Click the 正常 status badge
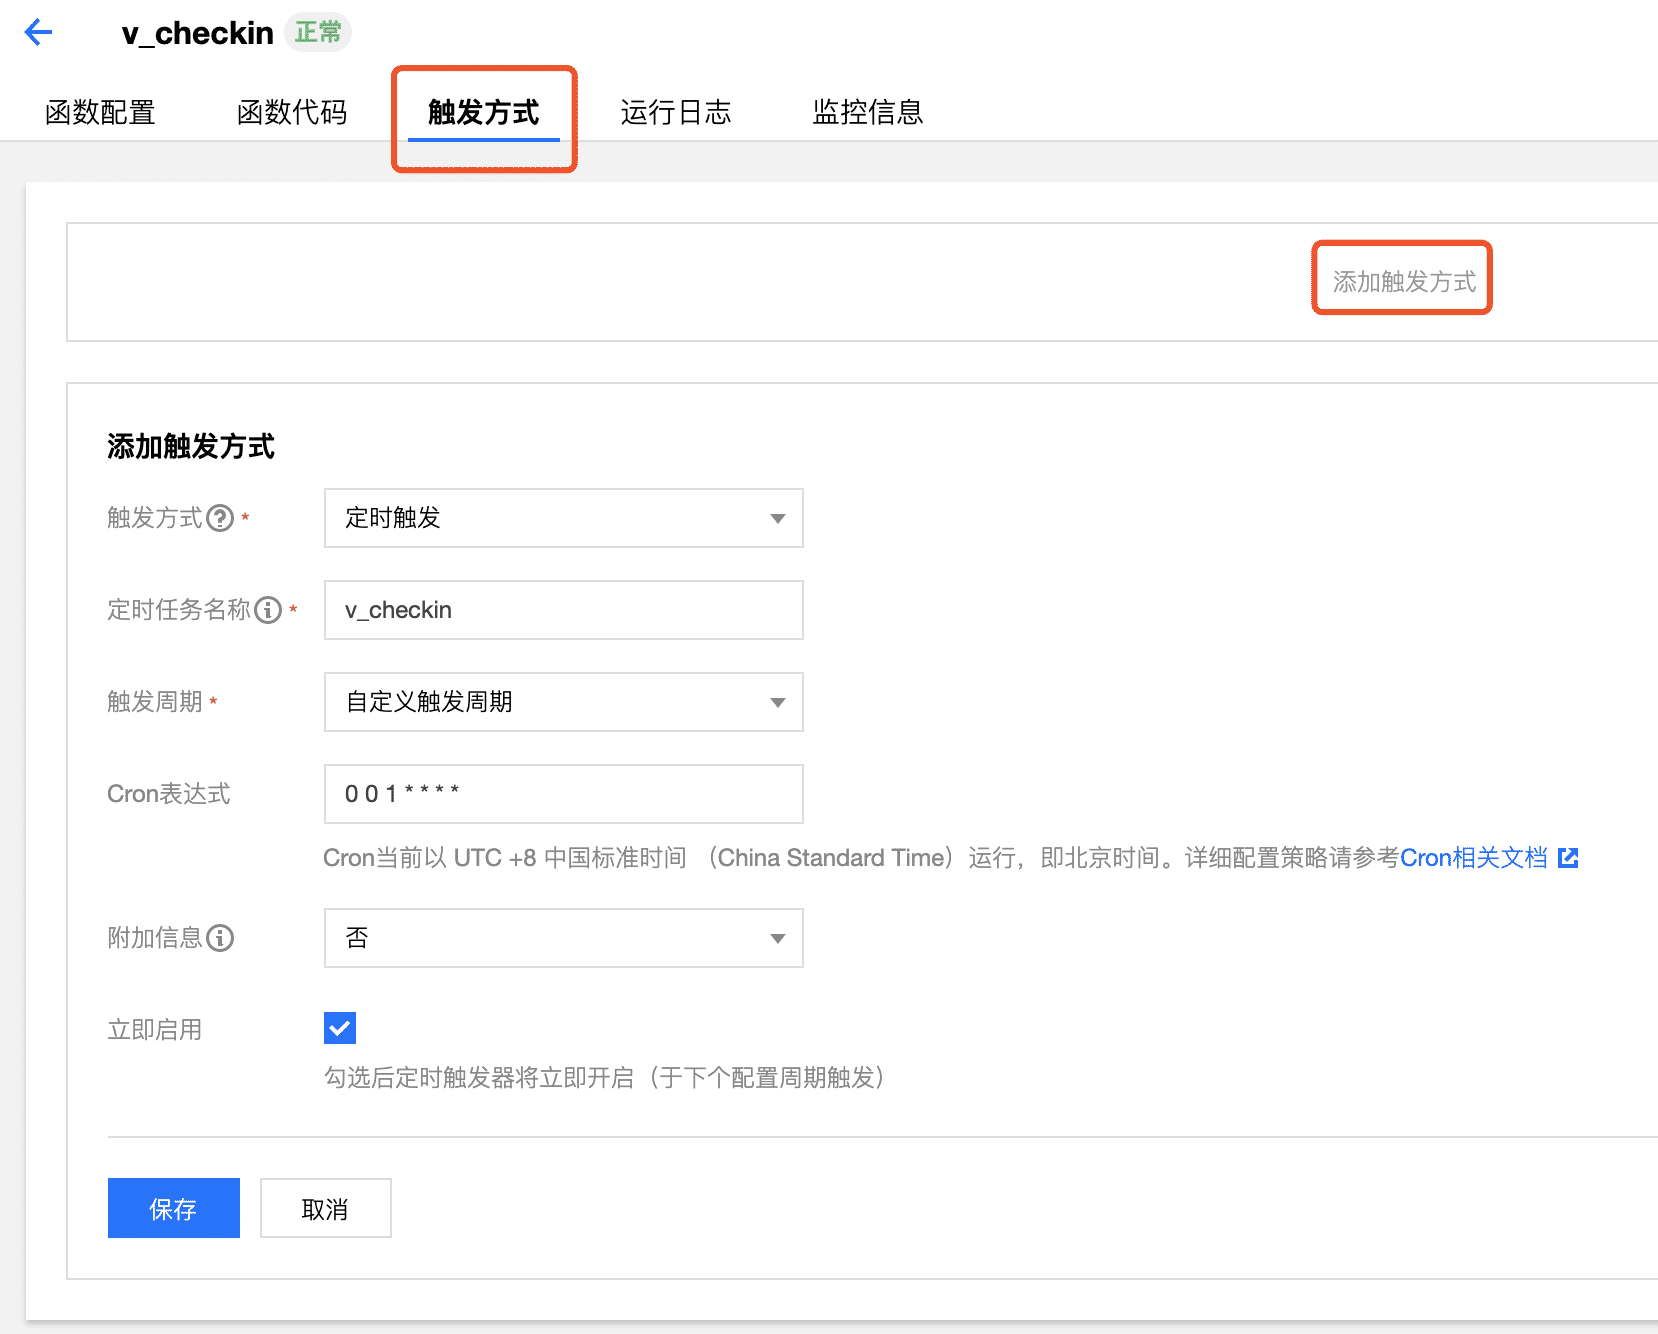1658x1334 pixels. [x=318, y=33]
